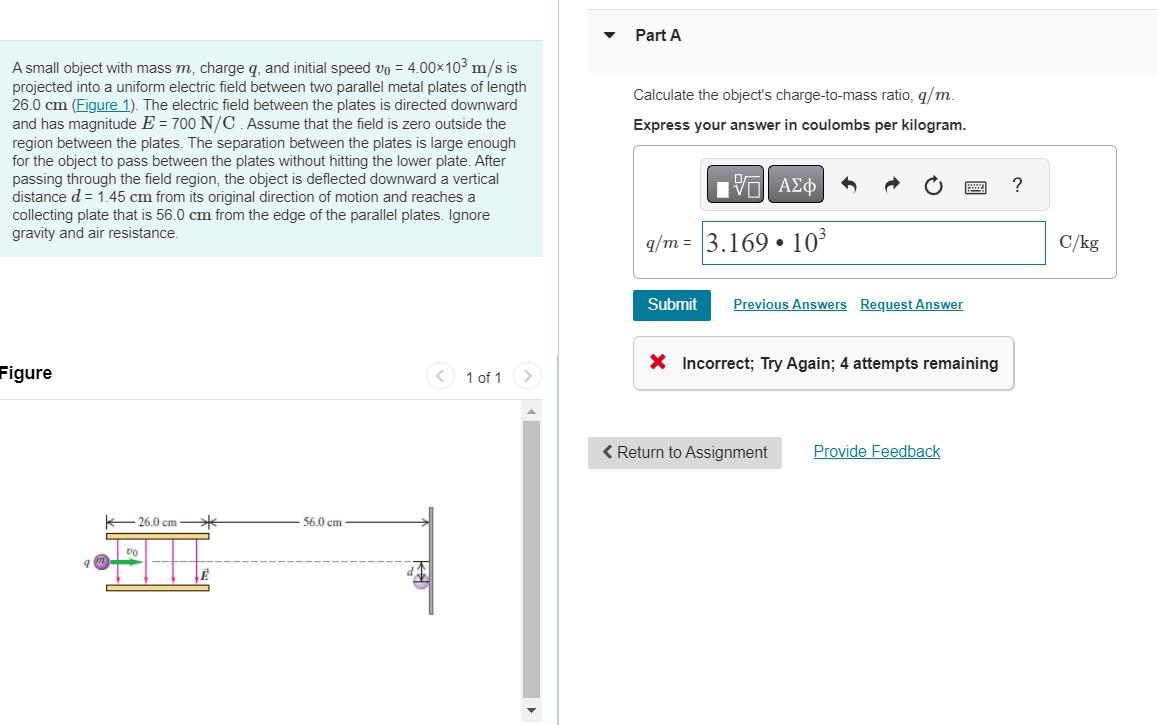Click the Part A header
The image size is (1157, 725).
point(657,34)
